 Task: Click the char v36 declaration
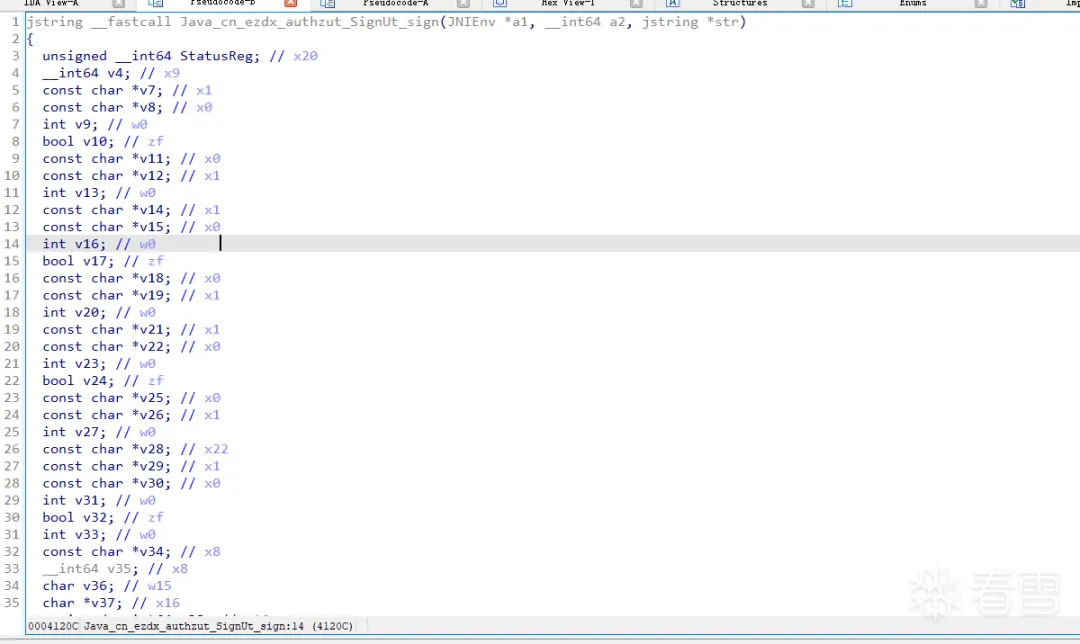point(79,586)
